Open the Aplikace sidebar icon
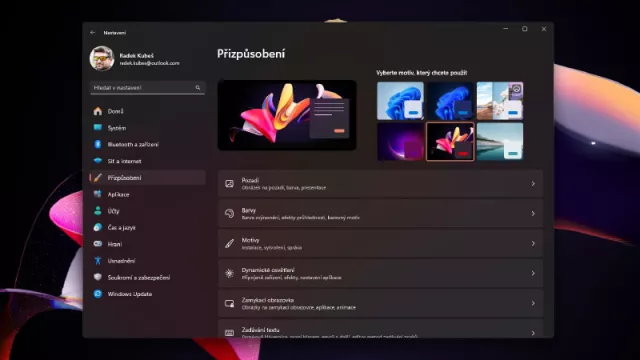Screen dimensions: 640x360 tap(98, 194)
